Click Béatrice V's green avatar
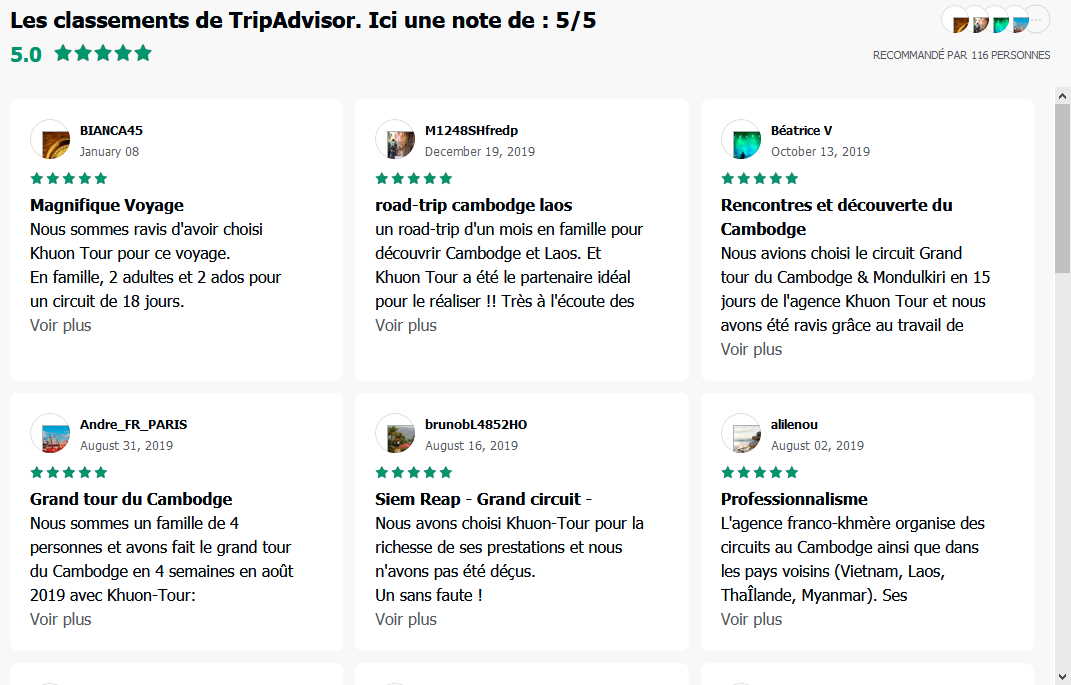Screen dimensions: 1071x685 tap(741, 140)
